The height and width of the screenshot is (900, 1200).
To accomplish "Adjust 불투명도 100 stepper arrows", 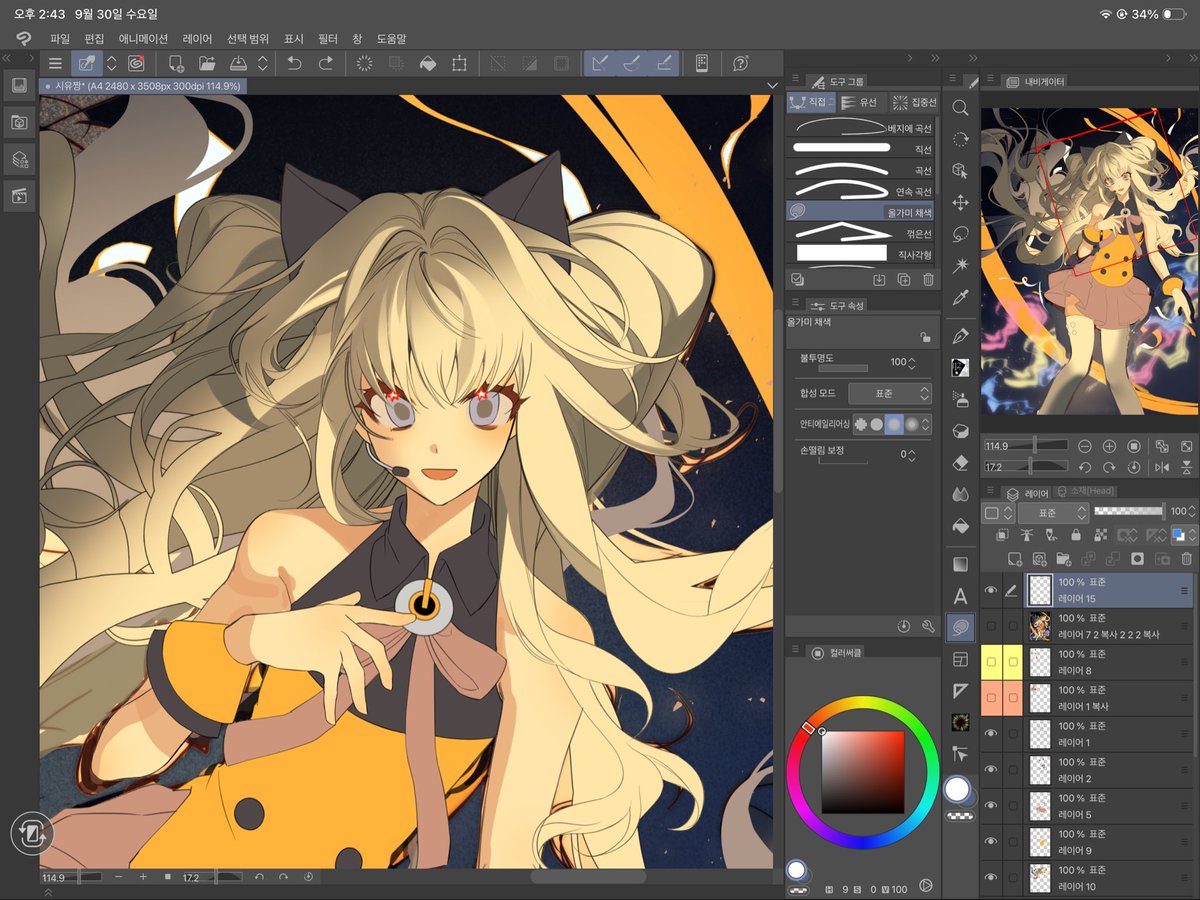I will [x=911, y=362].
